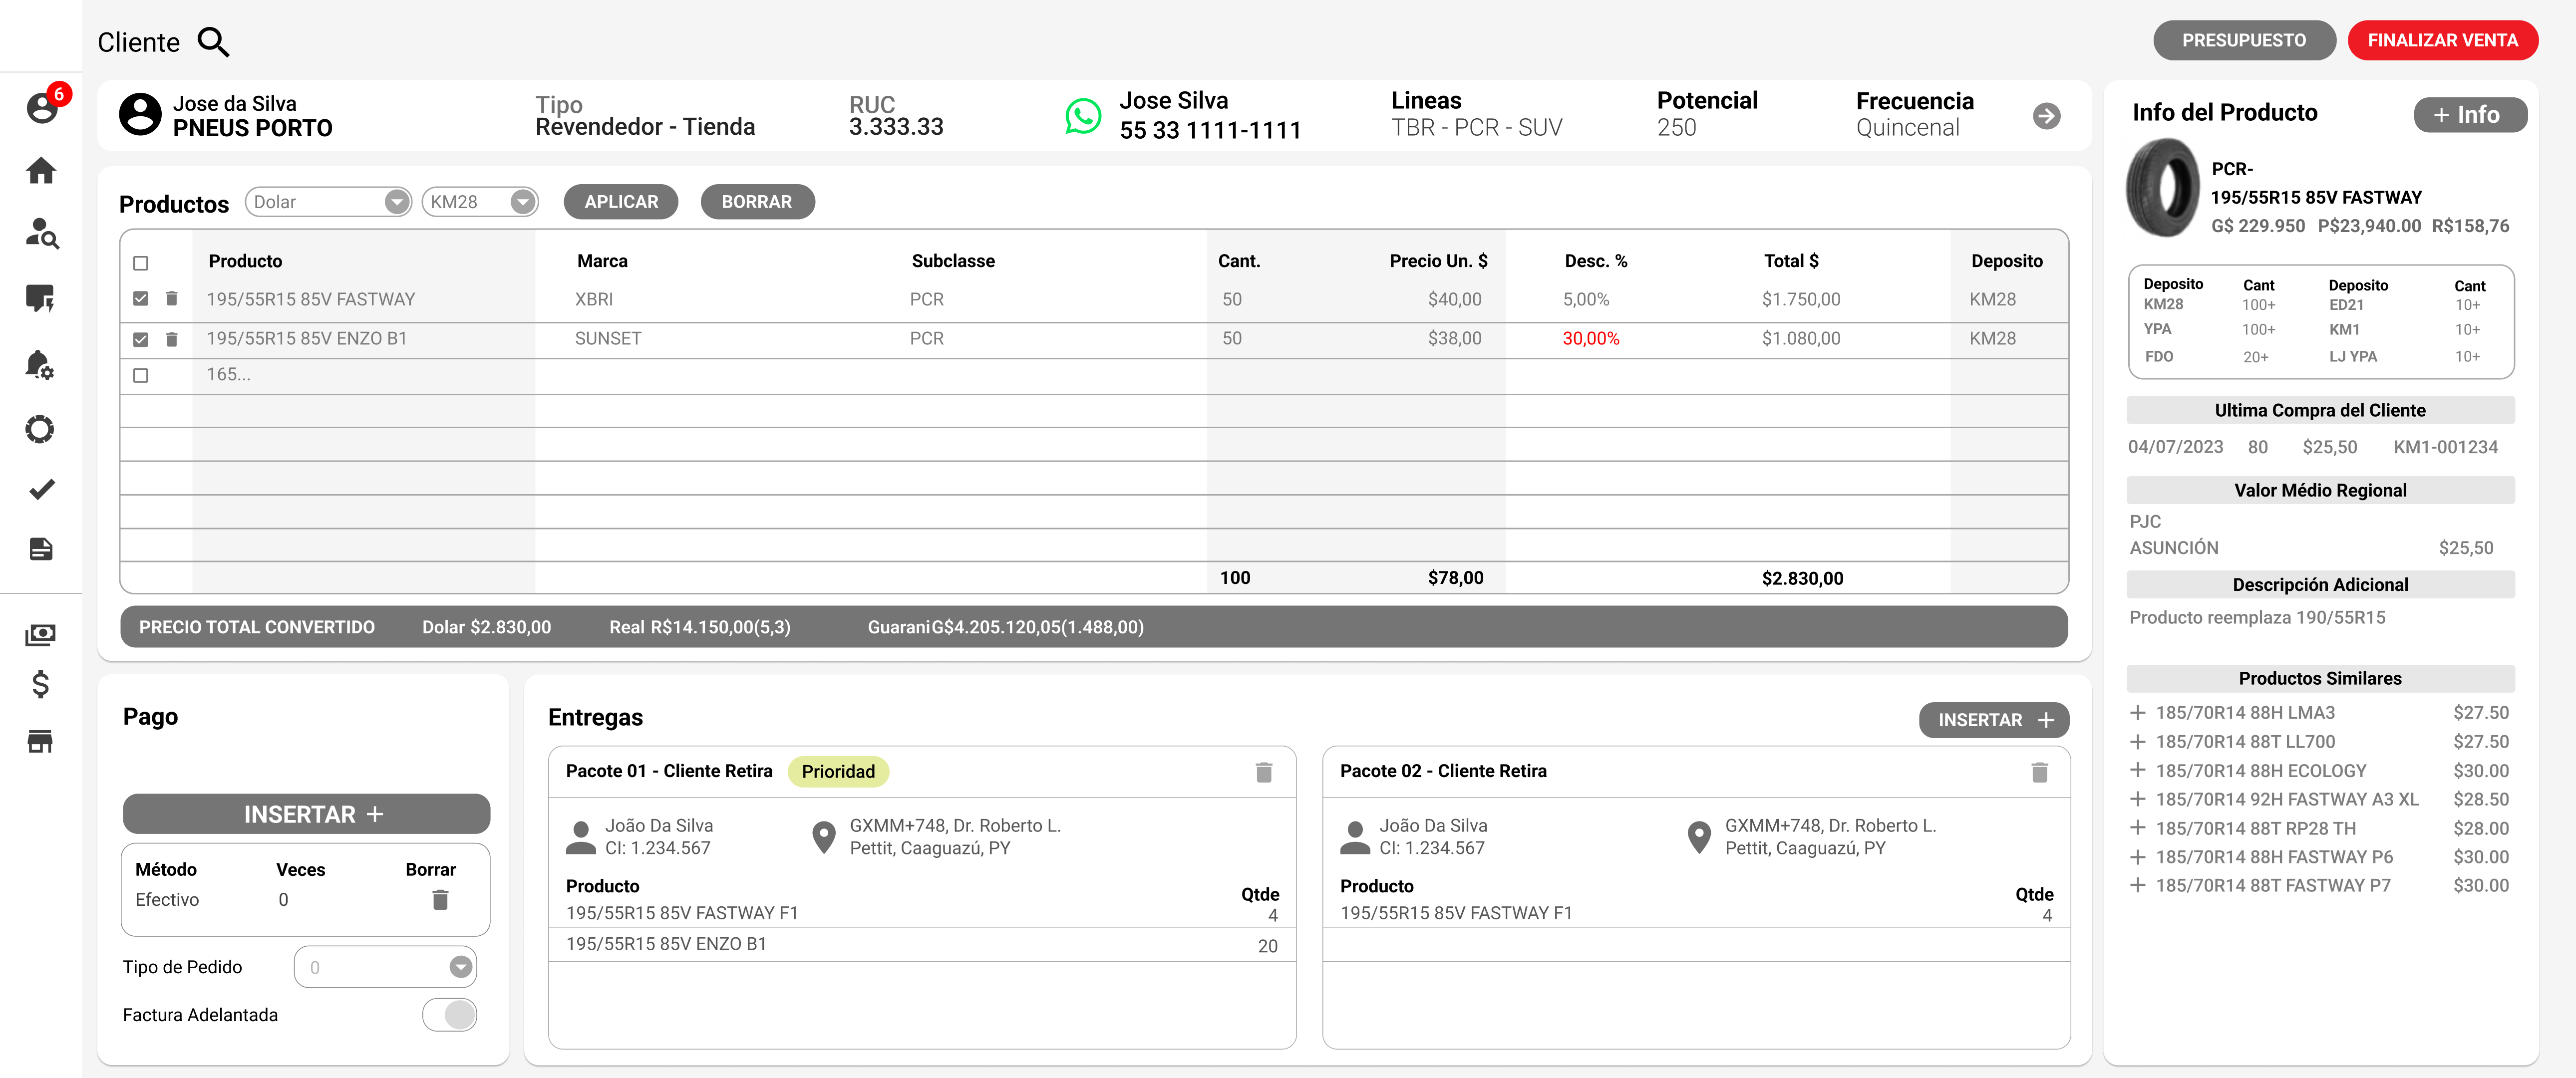Open the WhatsApp contact icon
Image resolution: width=2576 pixels, height=1078 pixels.
1082,116
